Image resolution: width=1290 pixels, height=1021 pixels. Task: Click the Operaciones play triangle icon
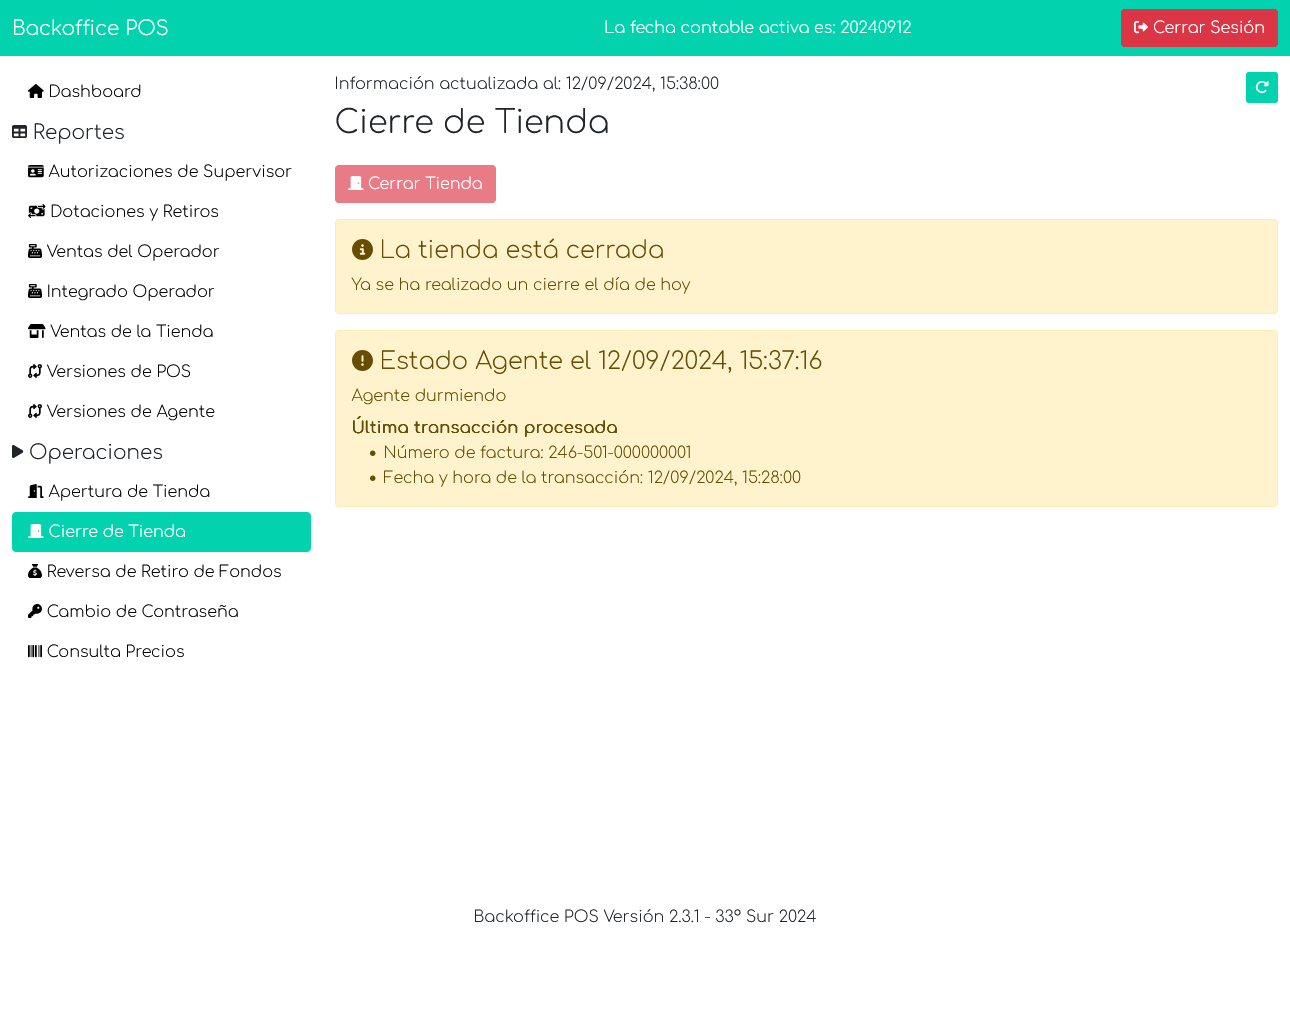tap(18, 452)
